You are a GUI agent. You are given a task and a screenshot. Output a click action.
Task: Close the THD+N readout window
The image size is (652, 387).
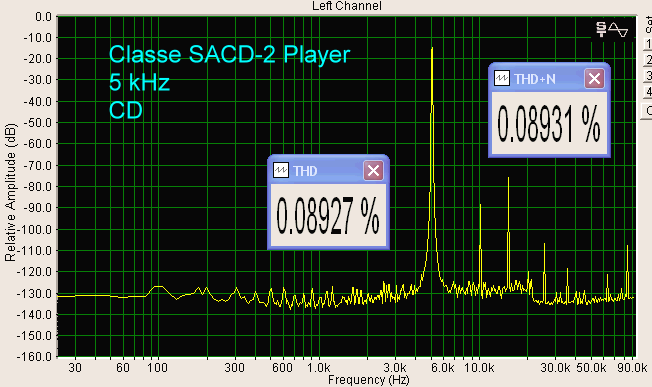point(594,78)
